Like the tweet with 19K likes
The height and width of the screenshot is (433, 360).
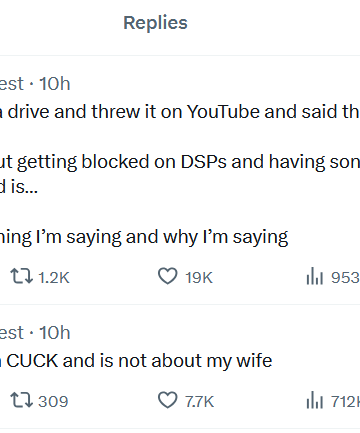click(167, 276)
